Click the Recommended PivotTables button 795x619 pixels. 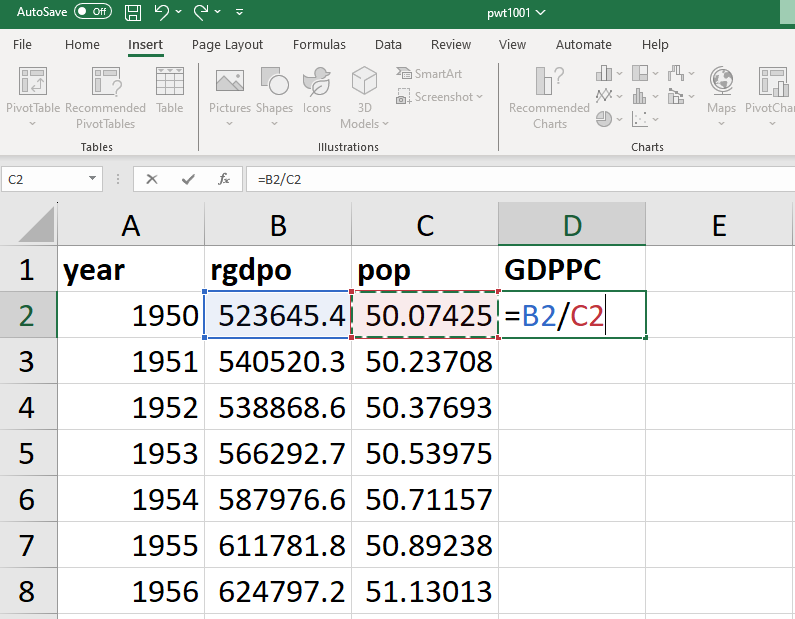click(105, 98)
